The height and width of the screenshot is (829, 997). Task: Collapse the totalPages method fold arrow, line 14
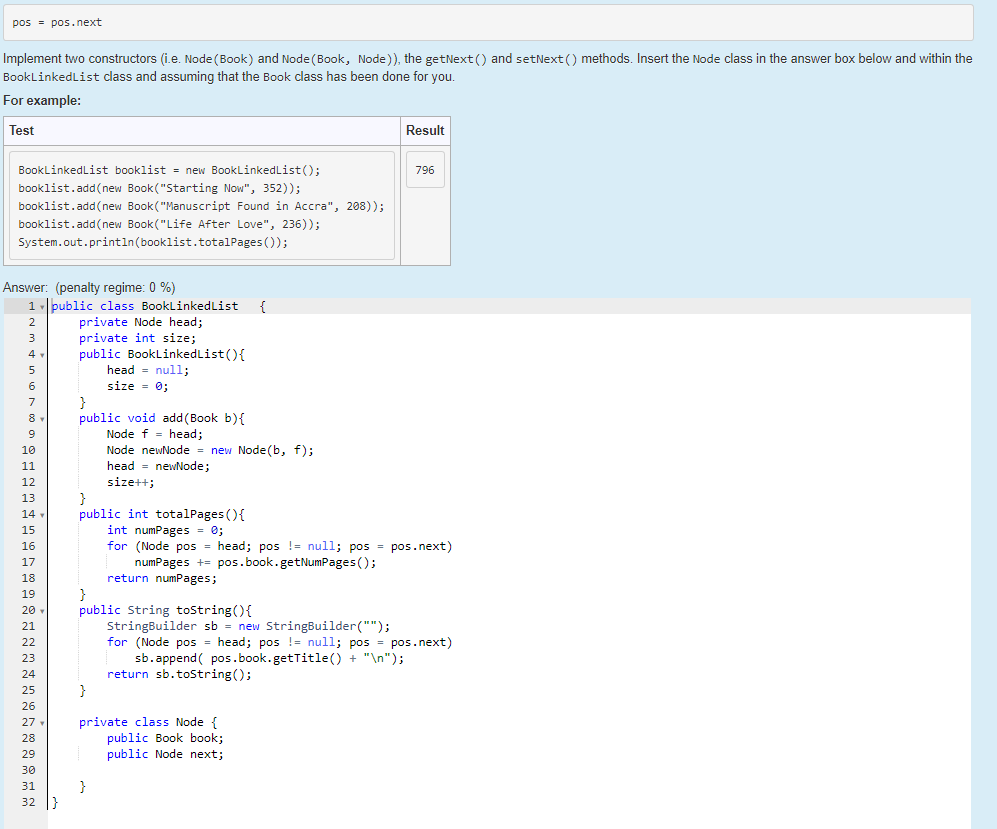pos(43,515)
